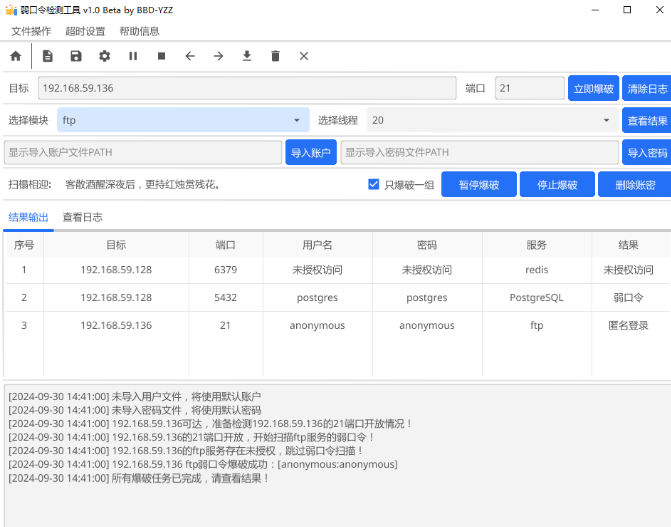Minimize the 弱口令检测工具 window
671x527 pixels.
(x=595, y=10)
